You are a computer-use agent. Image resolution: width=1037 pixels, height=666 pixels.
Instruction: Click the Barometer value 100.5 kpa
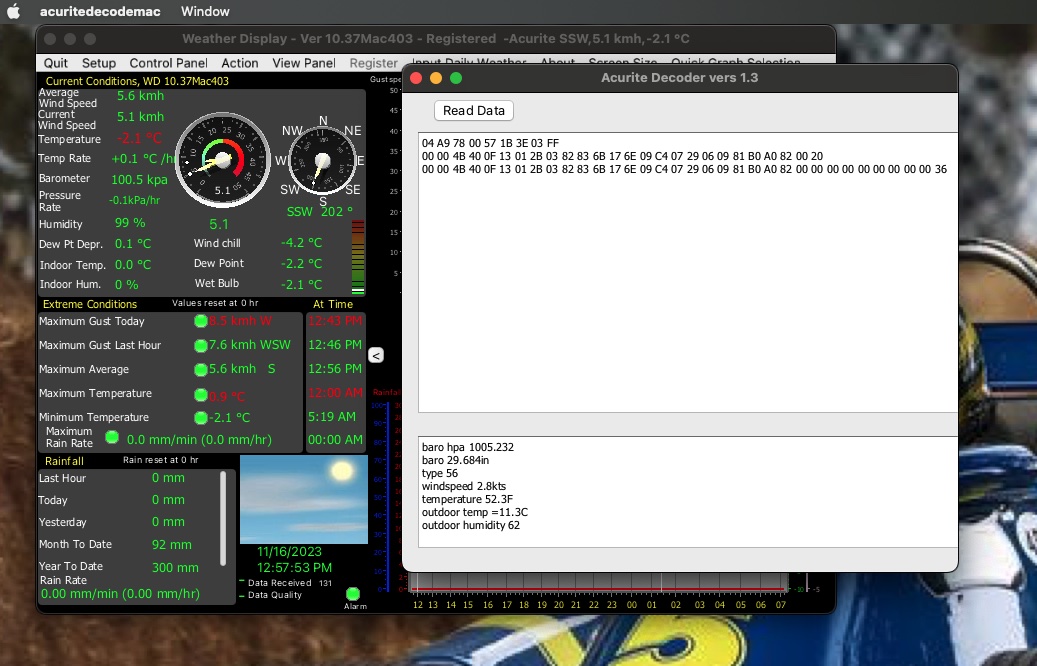coord(139,179)
